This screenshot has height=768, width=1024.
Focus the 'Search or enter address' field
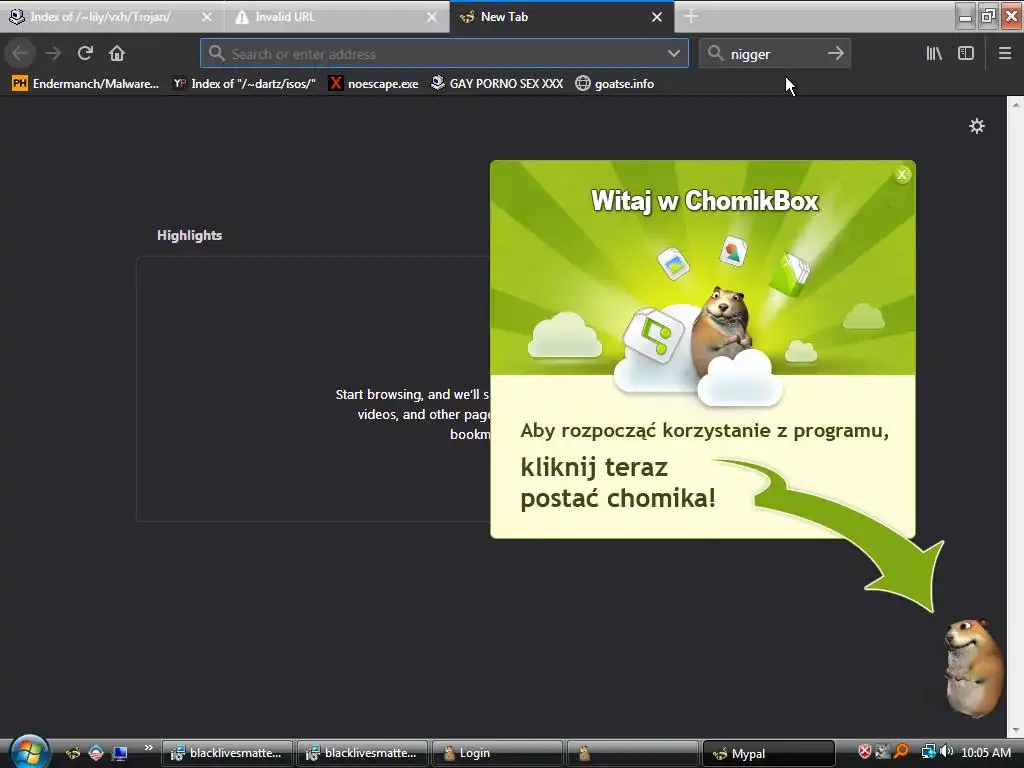point(444,54)
